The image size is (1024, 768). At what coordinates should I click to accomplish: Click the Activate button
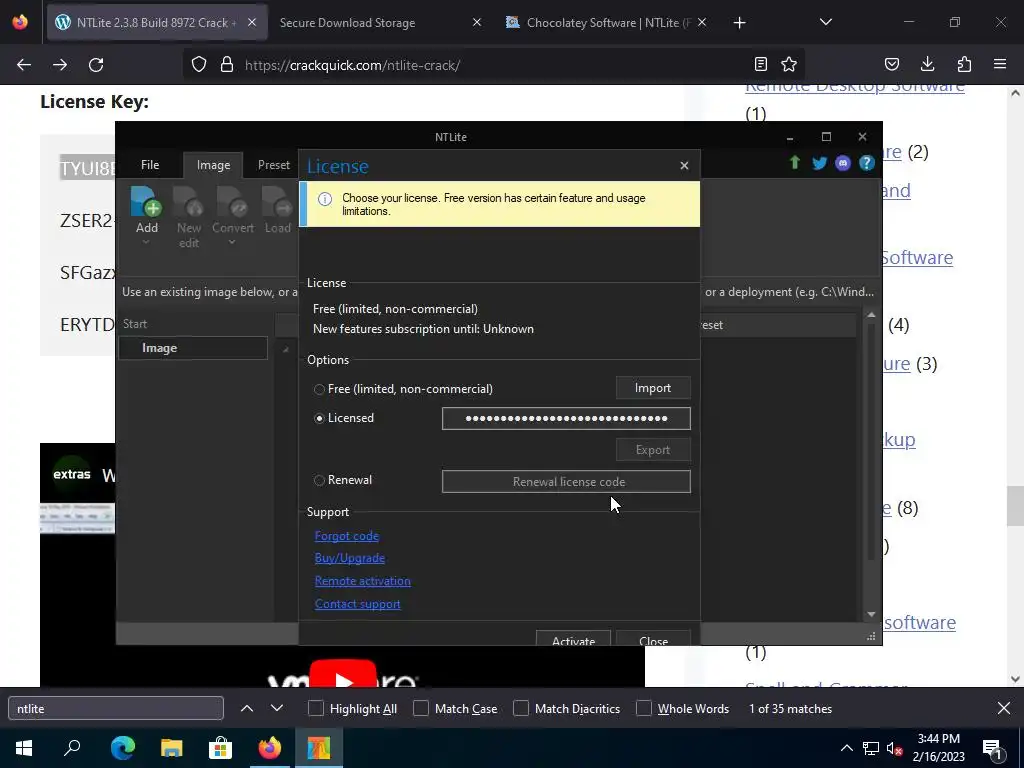click(x=573, y=638)
